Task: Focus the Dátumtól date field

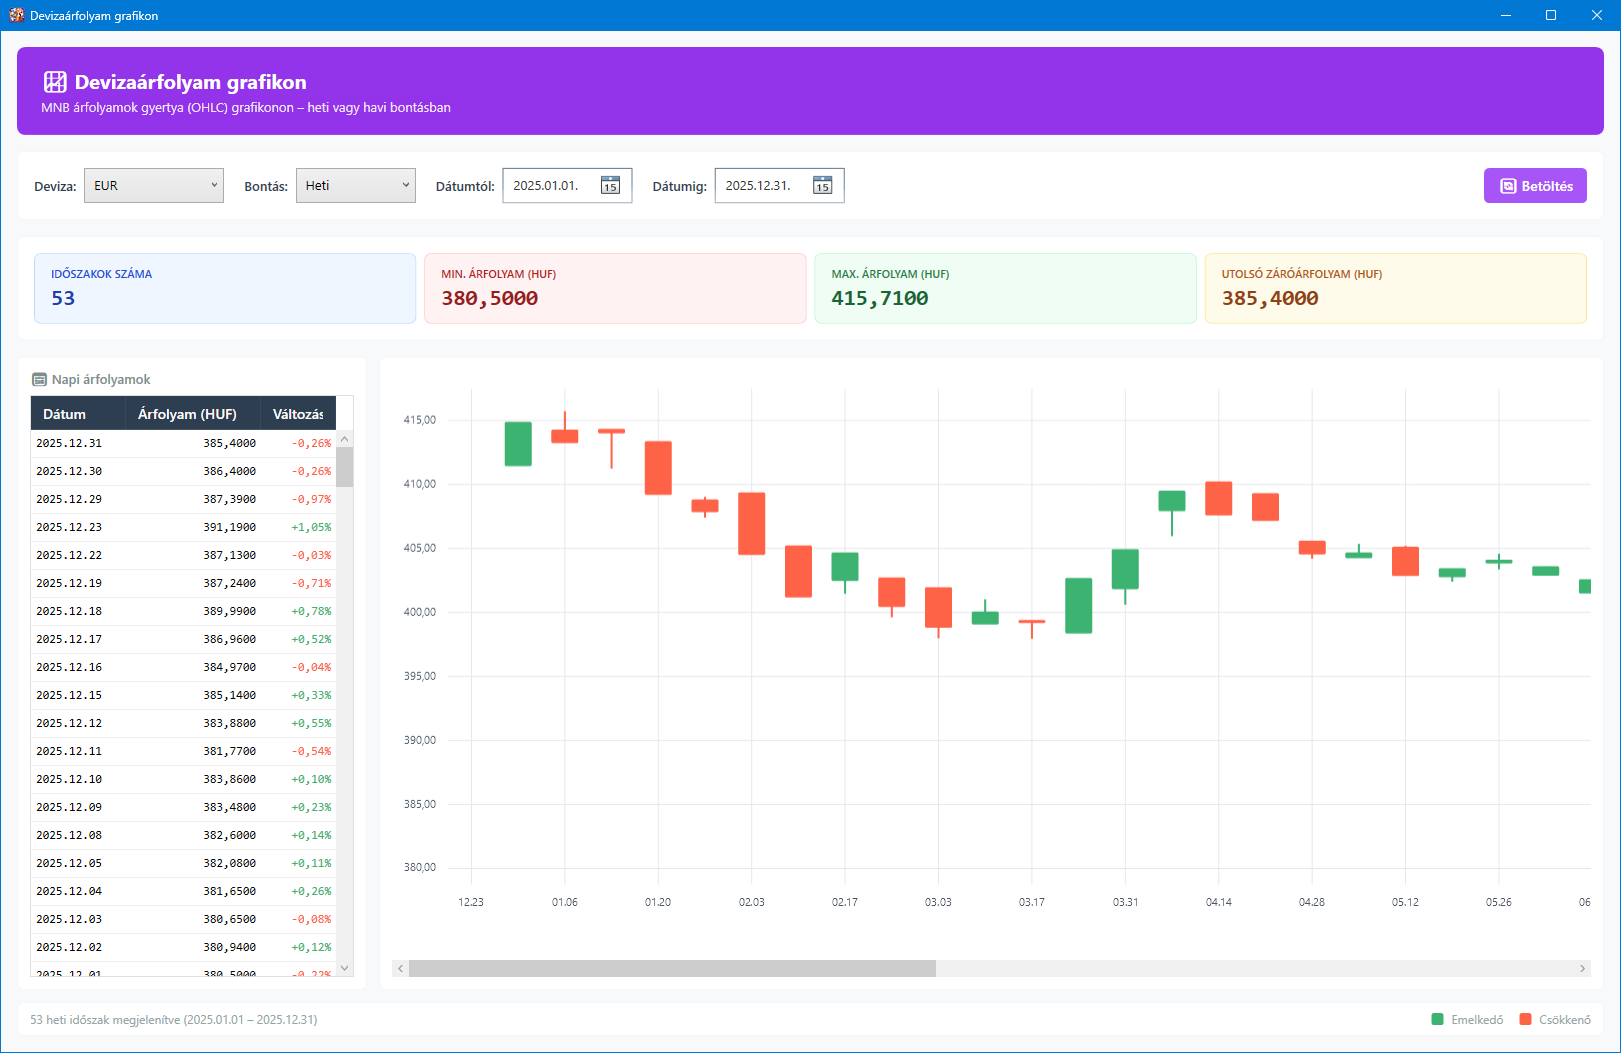Action: [550, 186]
